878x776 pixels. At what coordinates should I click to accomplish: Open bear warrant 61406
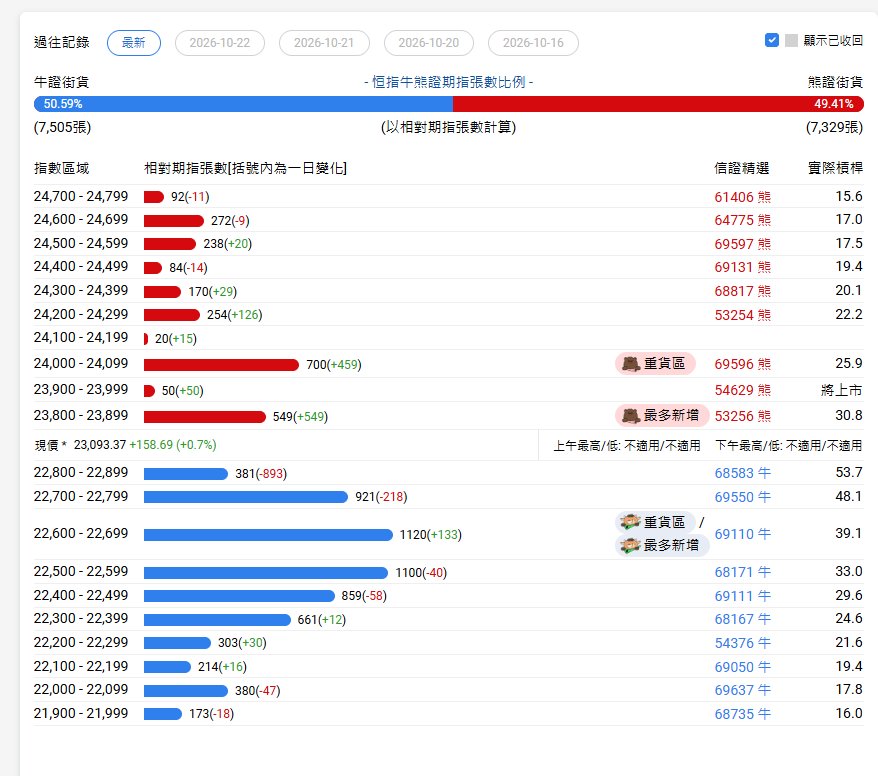click(742, 197)
